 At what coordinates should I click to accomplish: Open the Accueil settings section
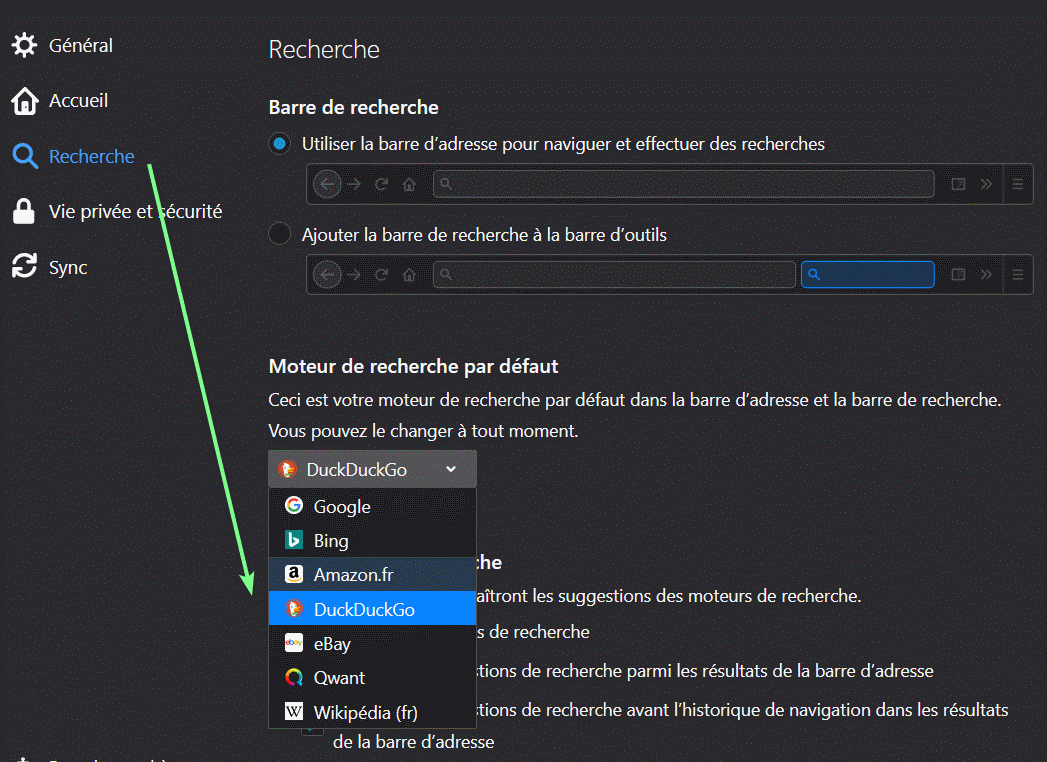[x=78, y=101]
